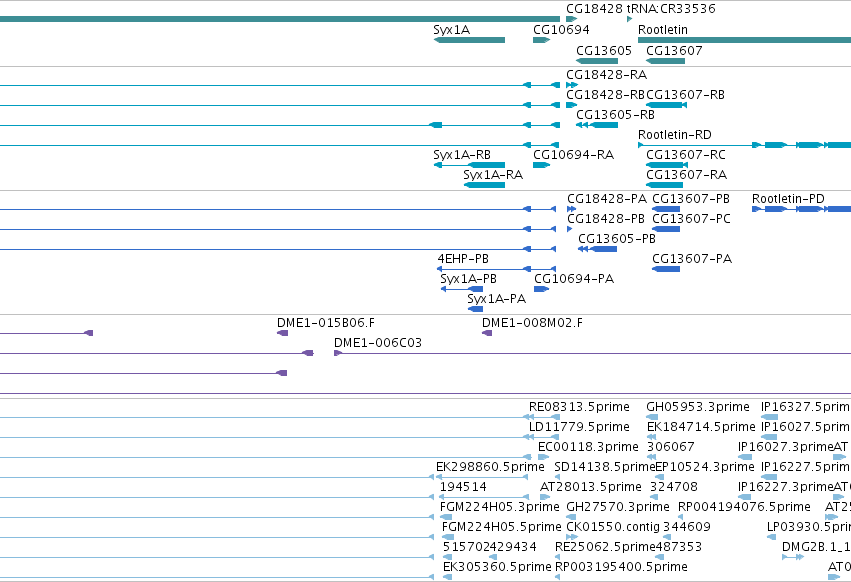This screenshot has height=582, width=851.
Task: Select transcript Syx1A-RA
Action: 493,175
